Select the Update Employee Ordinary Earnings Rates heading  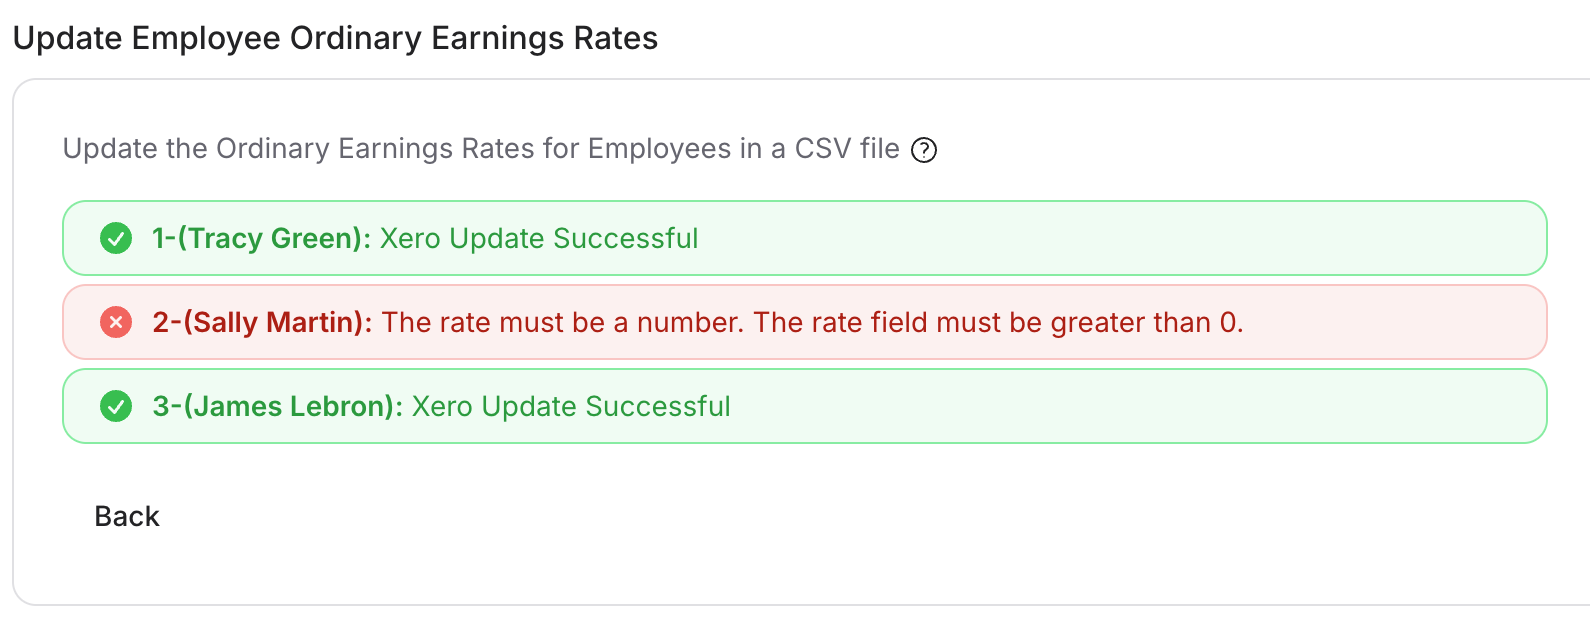[x=335, y=38]
